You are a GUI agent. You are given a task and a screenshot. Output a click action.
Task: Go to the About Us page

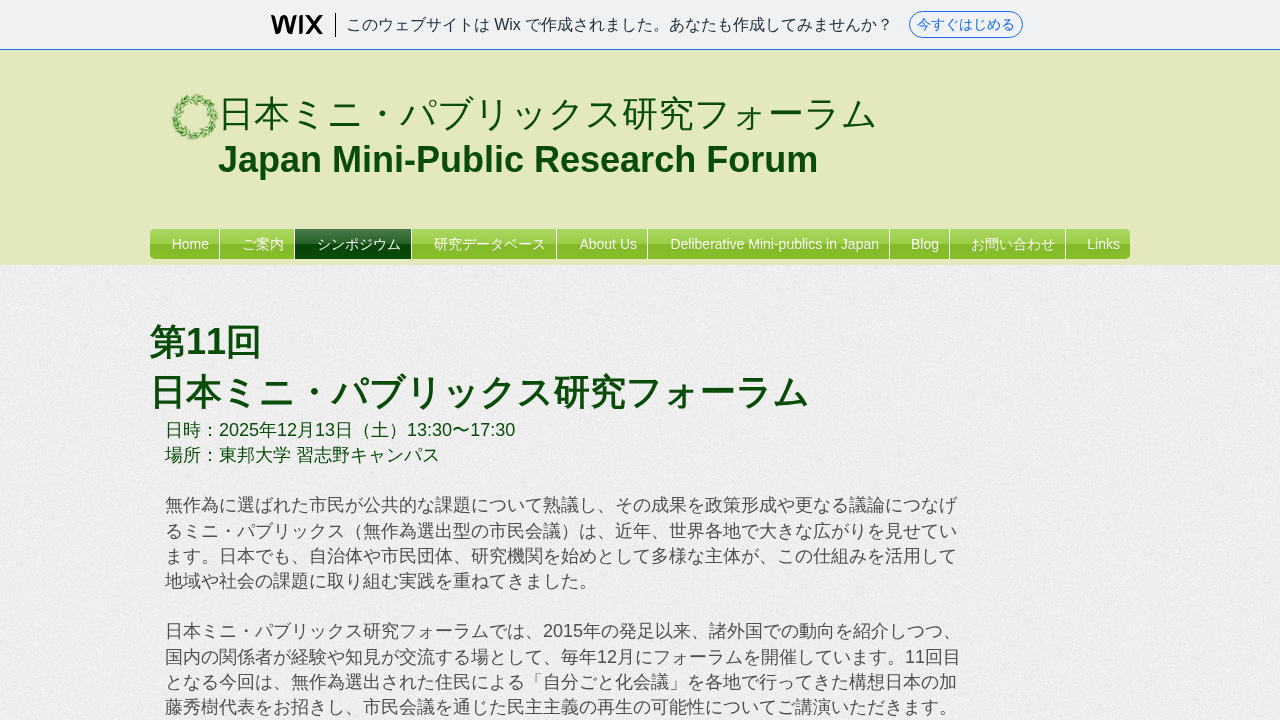pyautogui.click(x=602, y=244)
